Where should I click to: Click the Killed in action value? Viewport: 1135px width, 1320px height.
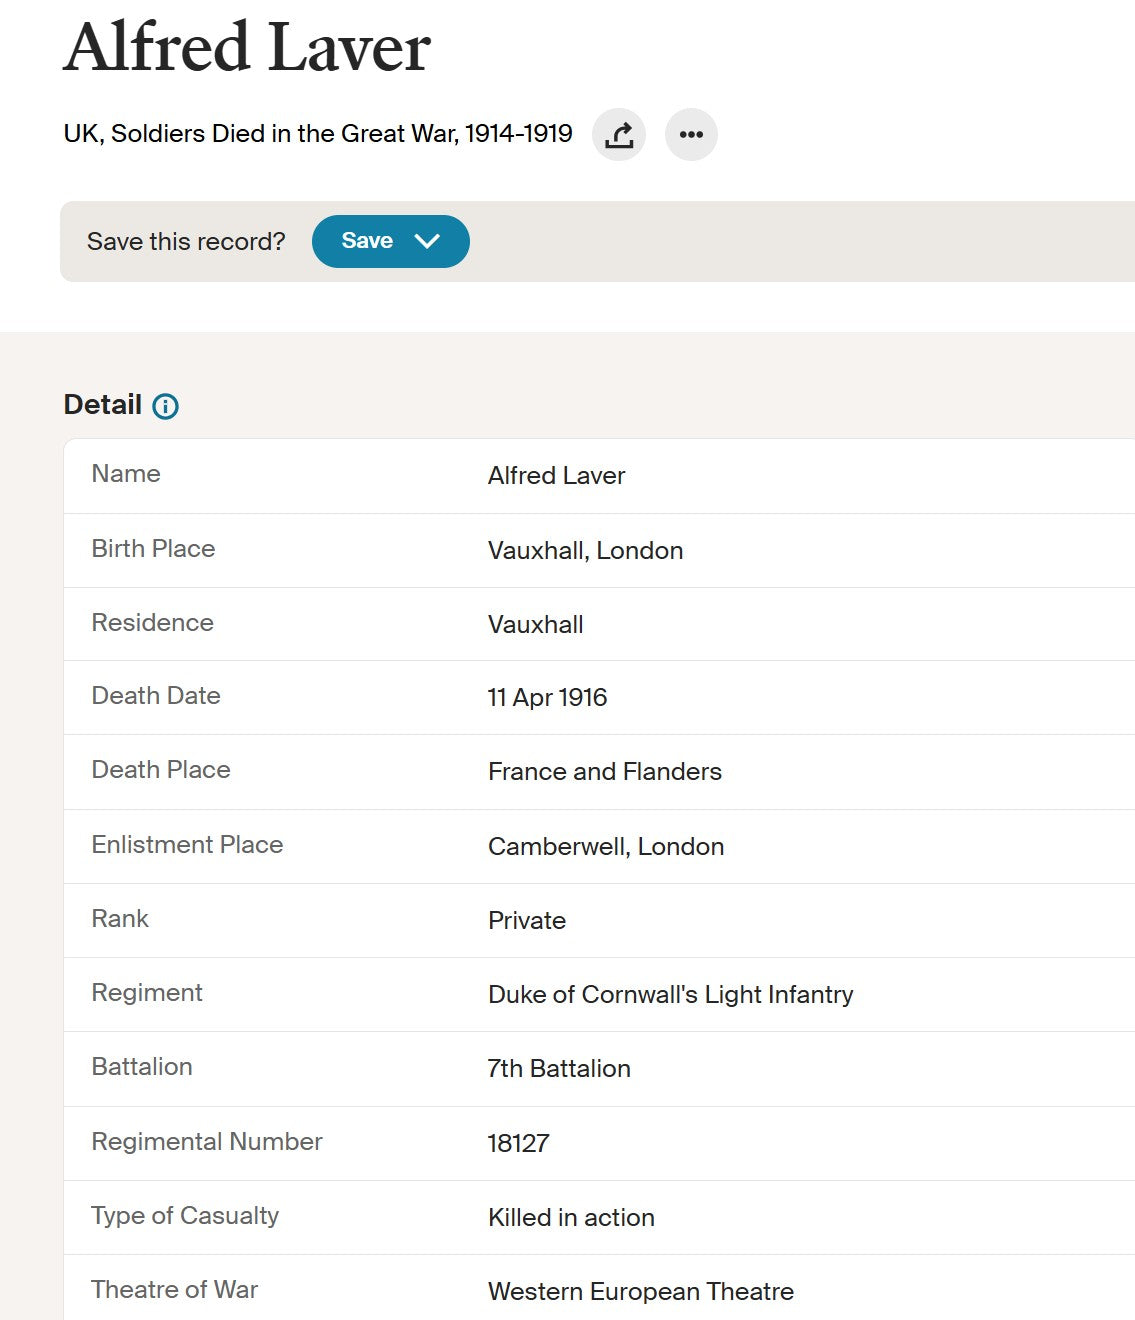571,1218
